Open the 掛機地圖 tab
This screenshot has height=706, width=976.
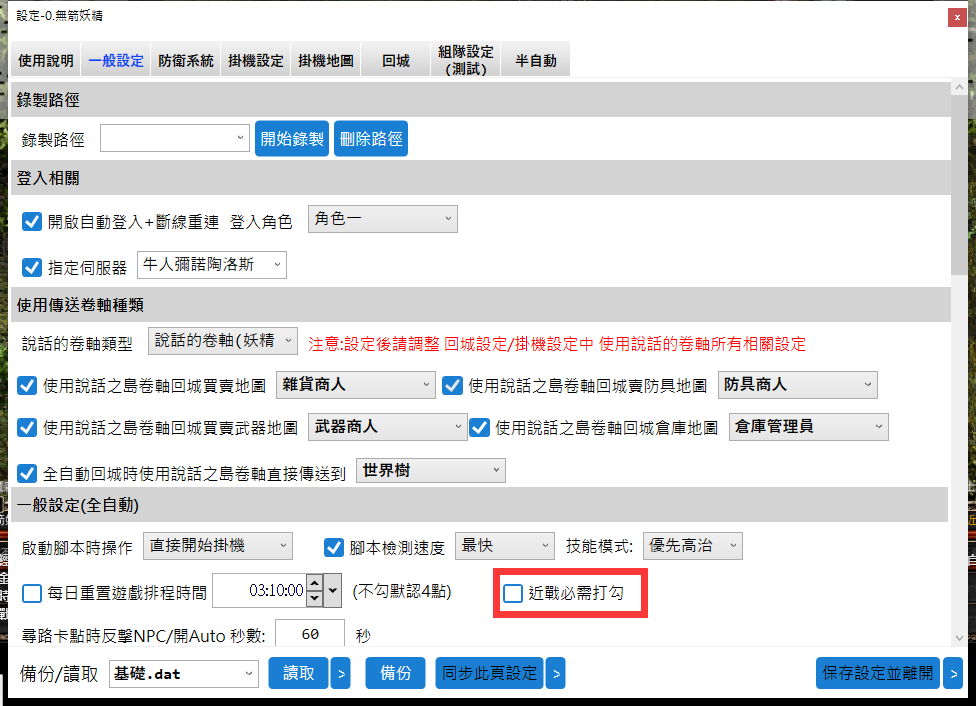(x=326, y=60)
